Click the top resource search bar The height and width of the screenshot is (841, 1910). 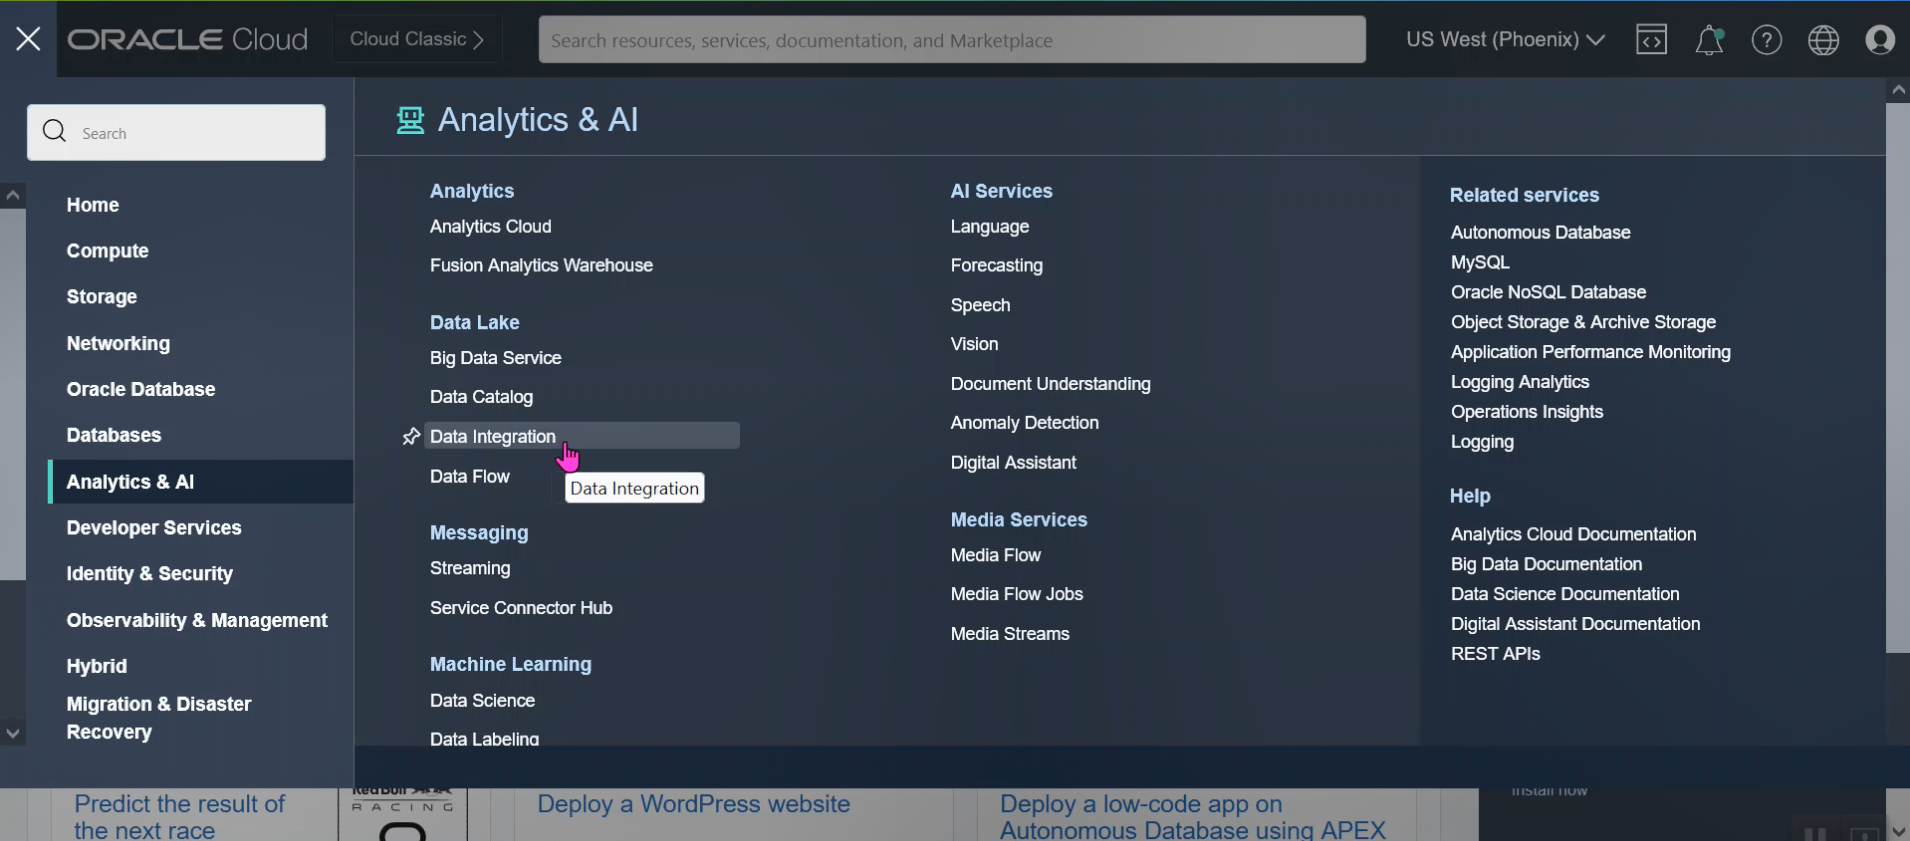952,40
